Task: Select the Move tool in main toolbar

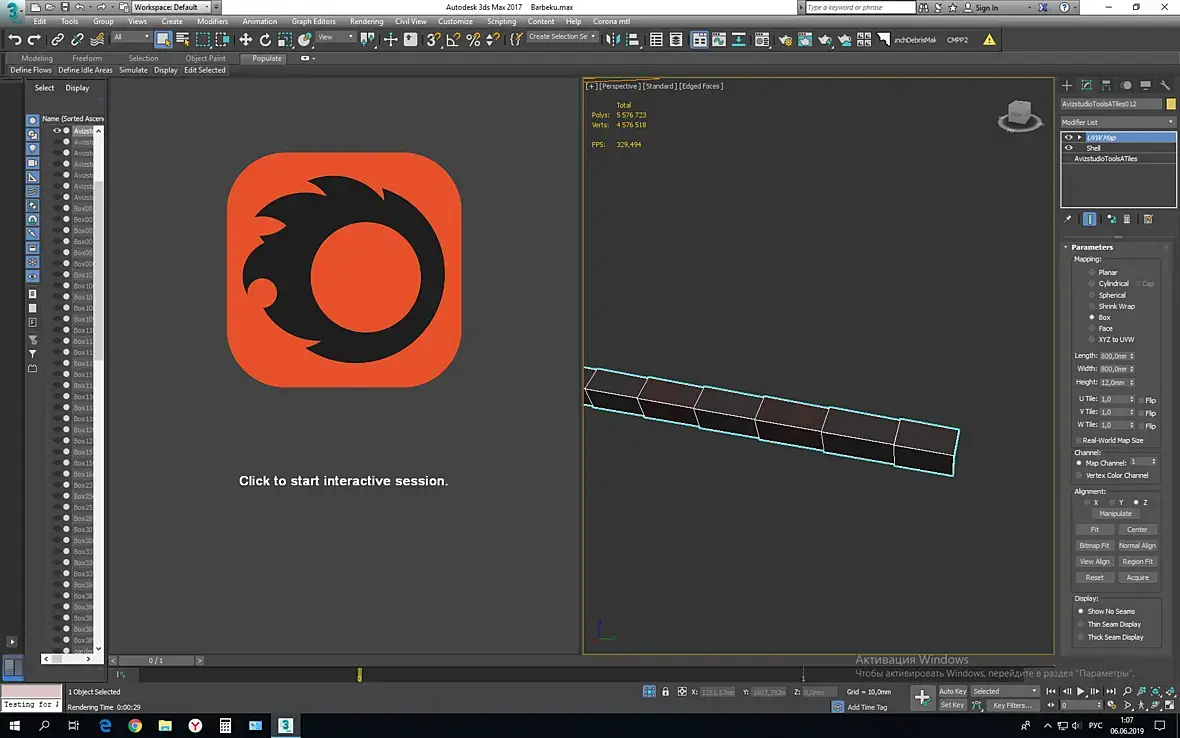Action: 245,40
